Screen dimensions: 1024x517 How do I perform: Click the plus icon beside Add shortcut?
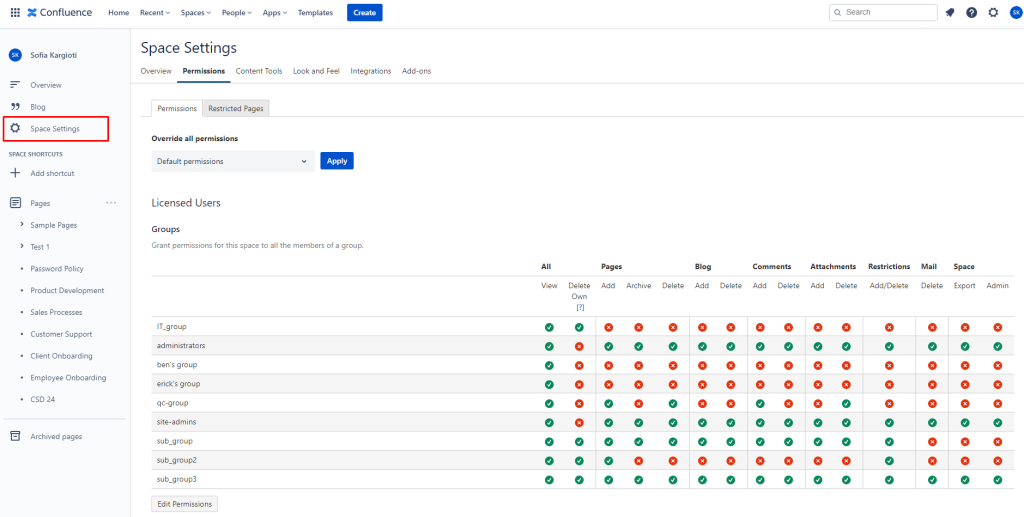click(x=15, y=173)
